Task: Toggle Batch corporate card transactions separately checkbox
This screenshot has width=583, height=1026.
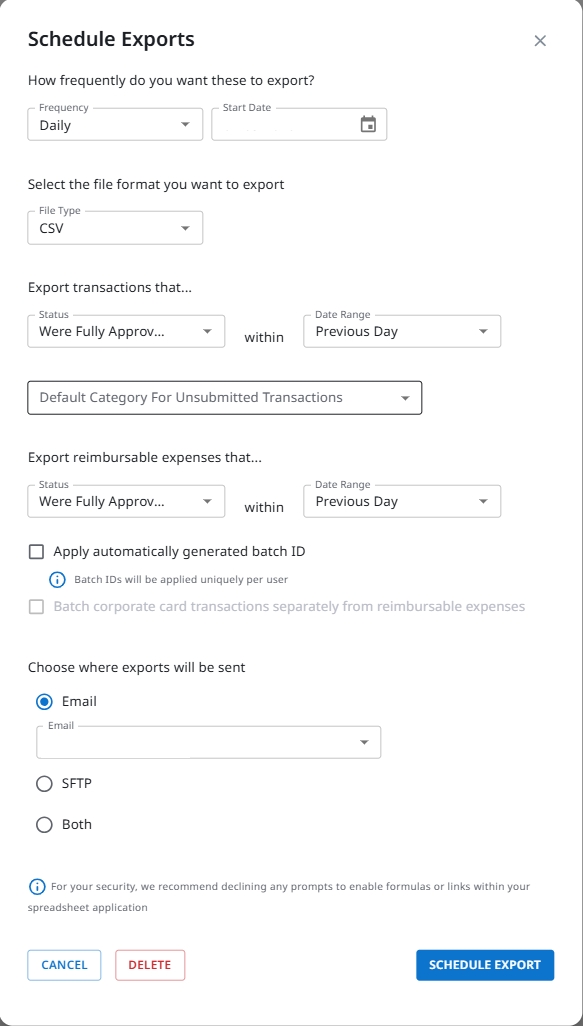Action: pos(37,607)
